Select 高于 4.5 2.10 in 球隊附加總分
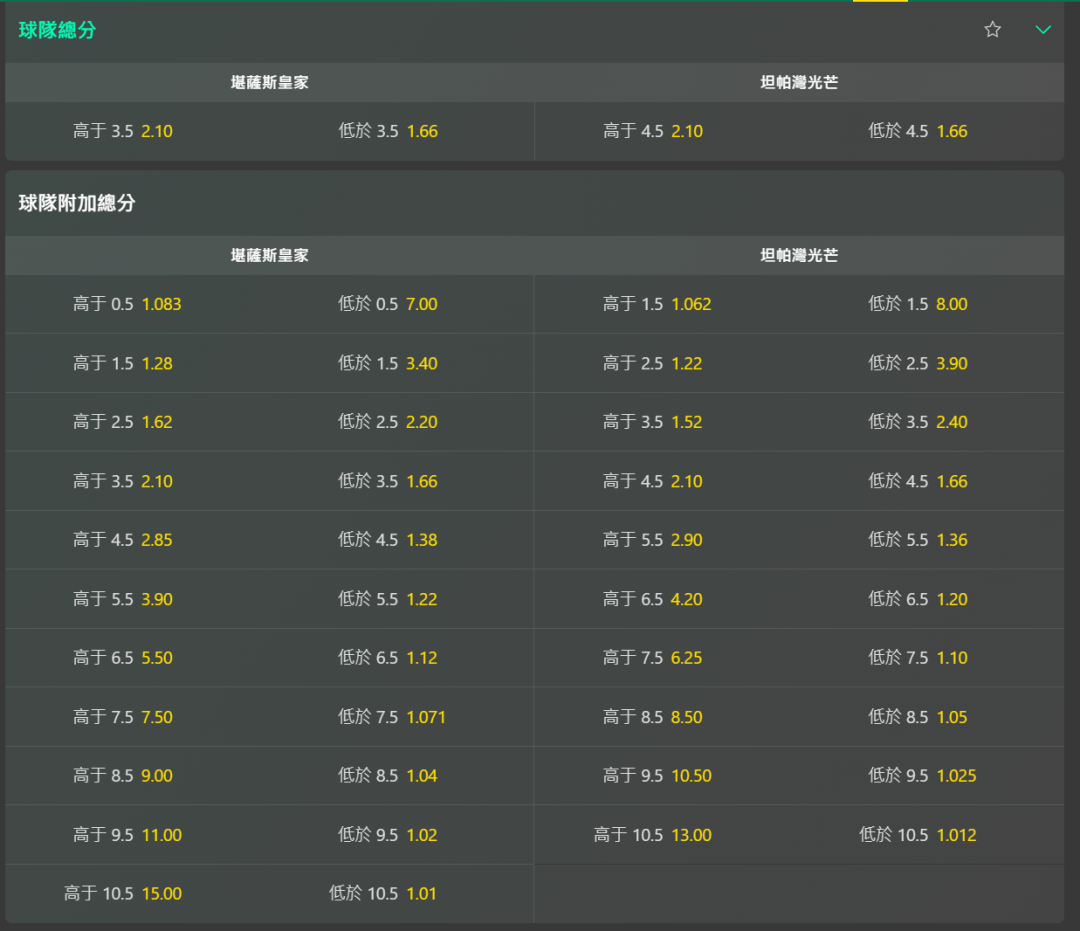The image size is (1080, 931). [x=653, y=481]
